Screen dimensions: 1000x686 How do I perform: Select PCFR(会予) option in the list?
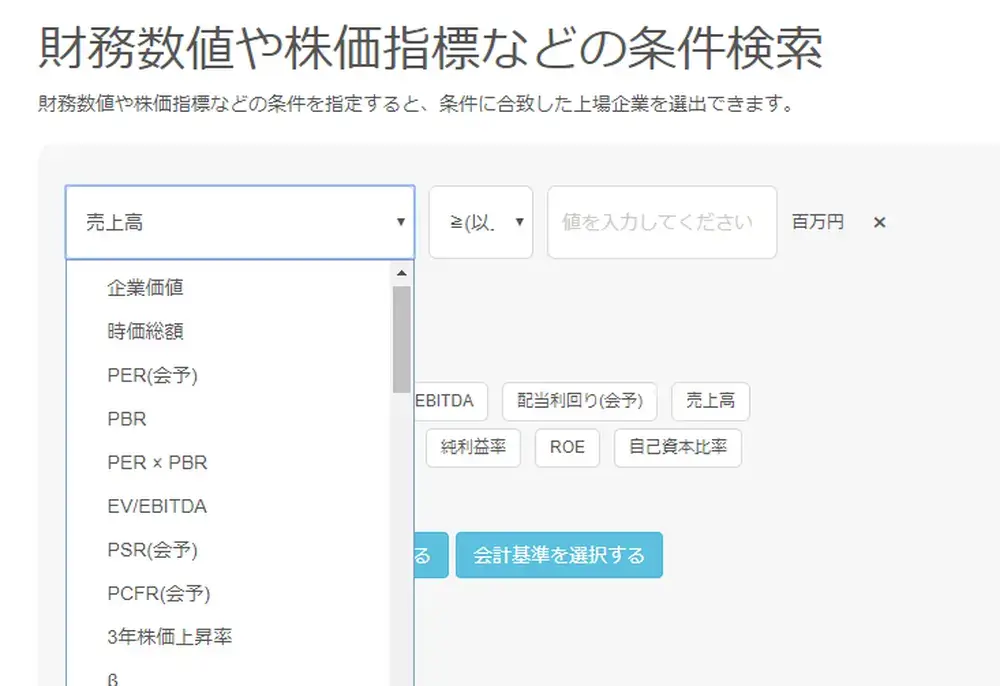[x=228, y=594]
